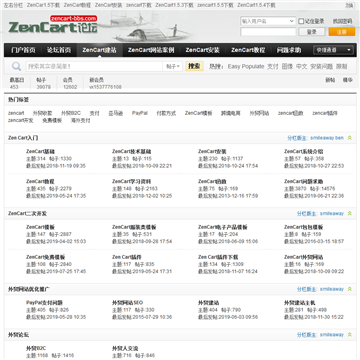Open top link zencart1.5.5下载
The image size is (360, 360).
pyautogui.click(x=215, y=5)
